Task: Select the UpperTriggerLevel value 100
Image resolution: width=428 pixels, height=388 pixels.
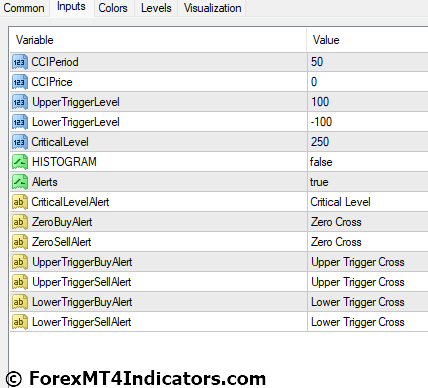Action: pos(320,102)
